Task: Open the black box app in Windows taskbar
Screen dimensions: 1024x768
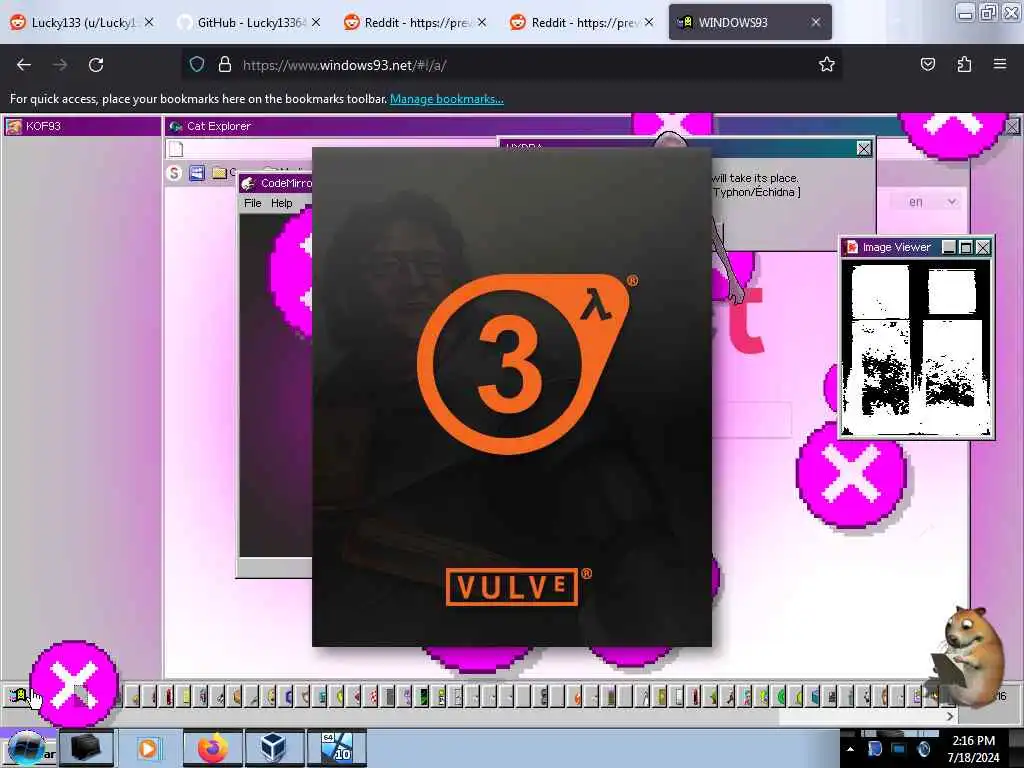Action: tap(86, 748)
